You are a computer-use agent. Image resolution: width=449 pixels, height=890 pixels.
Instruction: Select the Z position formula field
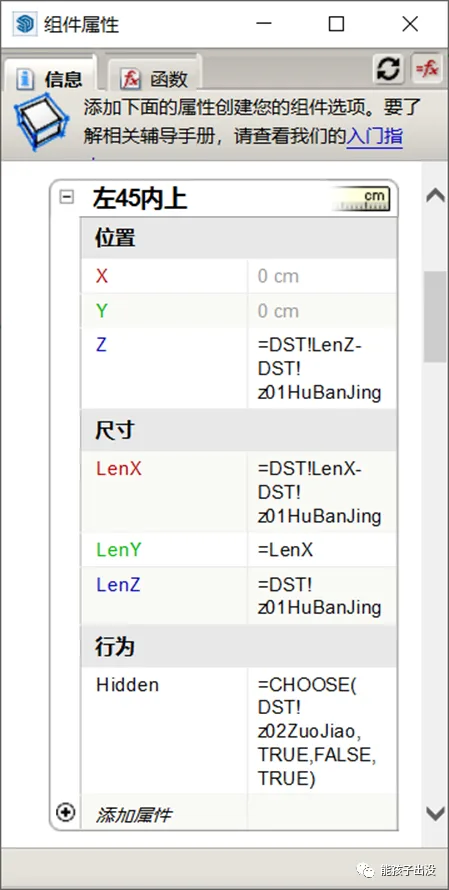pyautogui.click(x=322, y=368)
